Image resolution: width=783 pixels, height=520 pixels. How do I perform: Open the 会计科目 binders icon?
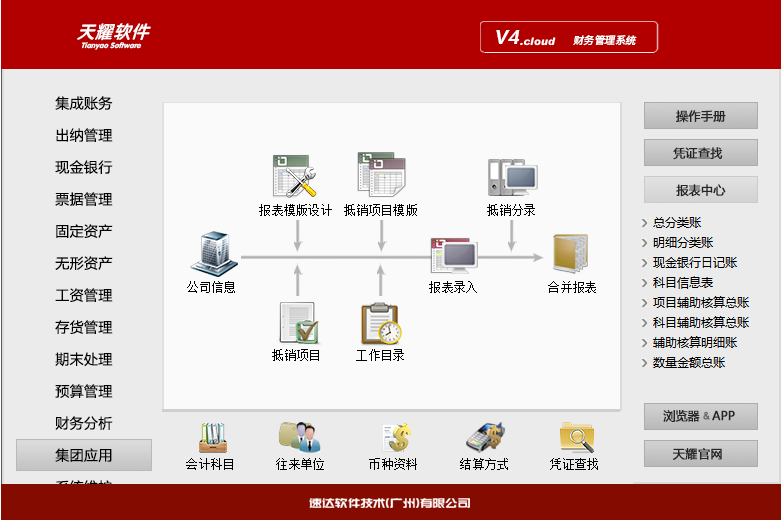(x=213, y=438)
